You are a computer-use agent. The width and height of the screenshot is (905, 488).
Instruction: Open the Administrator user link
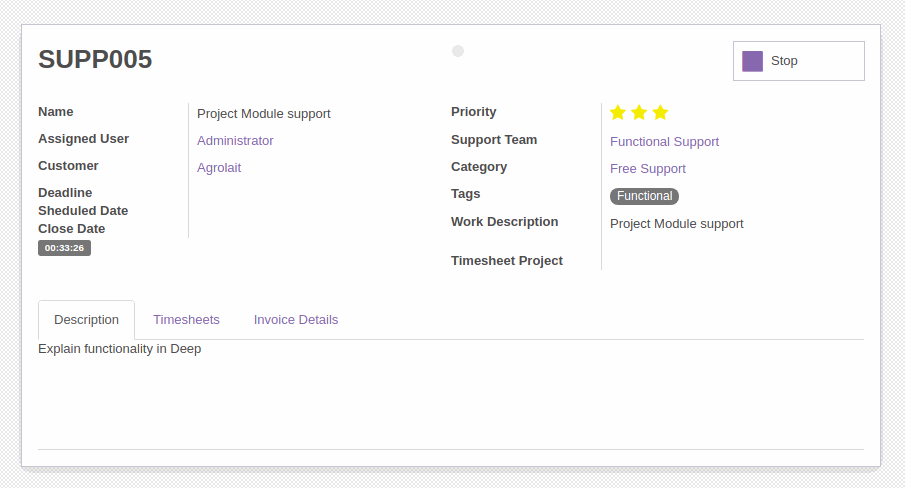pos(235,141)
